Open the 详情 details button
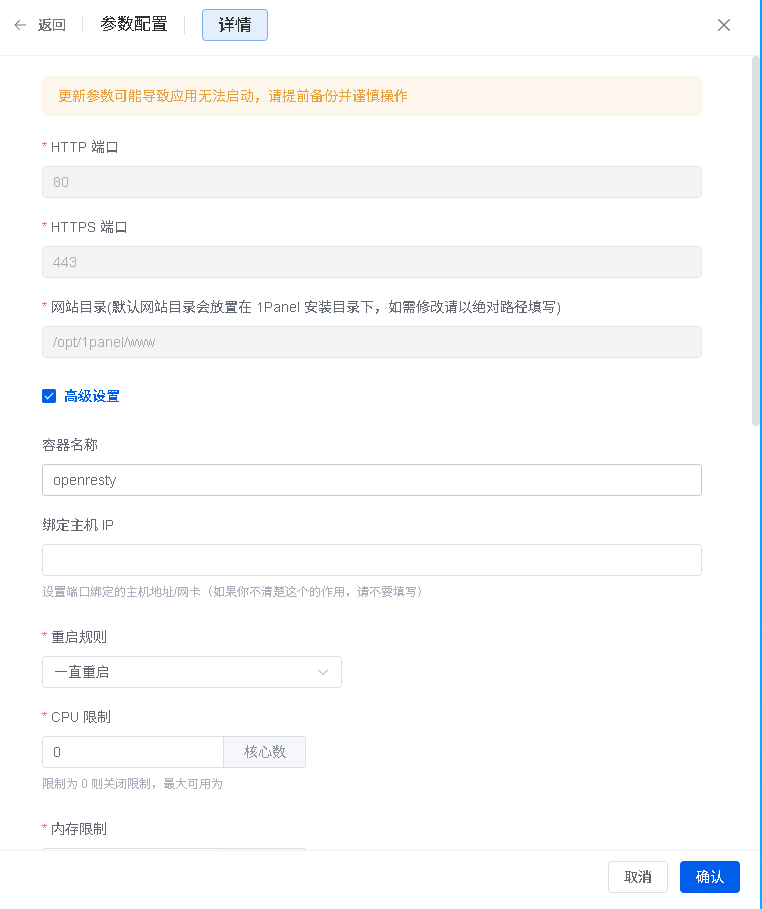Image resolution: width=762 pixels, height=909 pixels. tap(235, 25)
